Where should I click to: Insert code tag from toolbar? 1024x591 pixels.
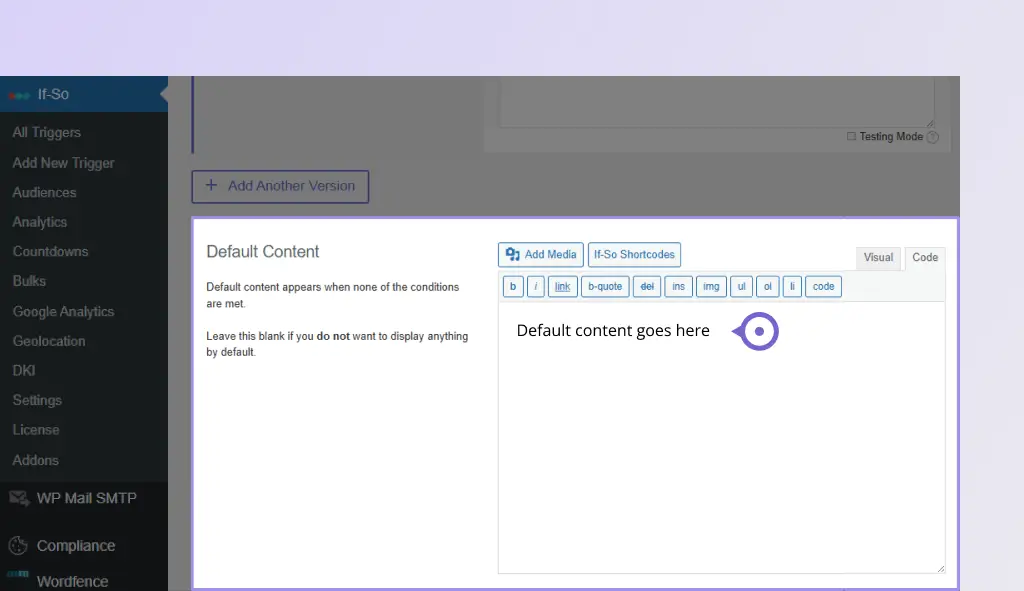823,286
